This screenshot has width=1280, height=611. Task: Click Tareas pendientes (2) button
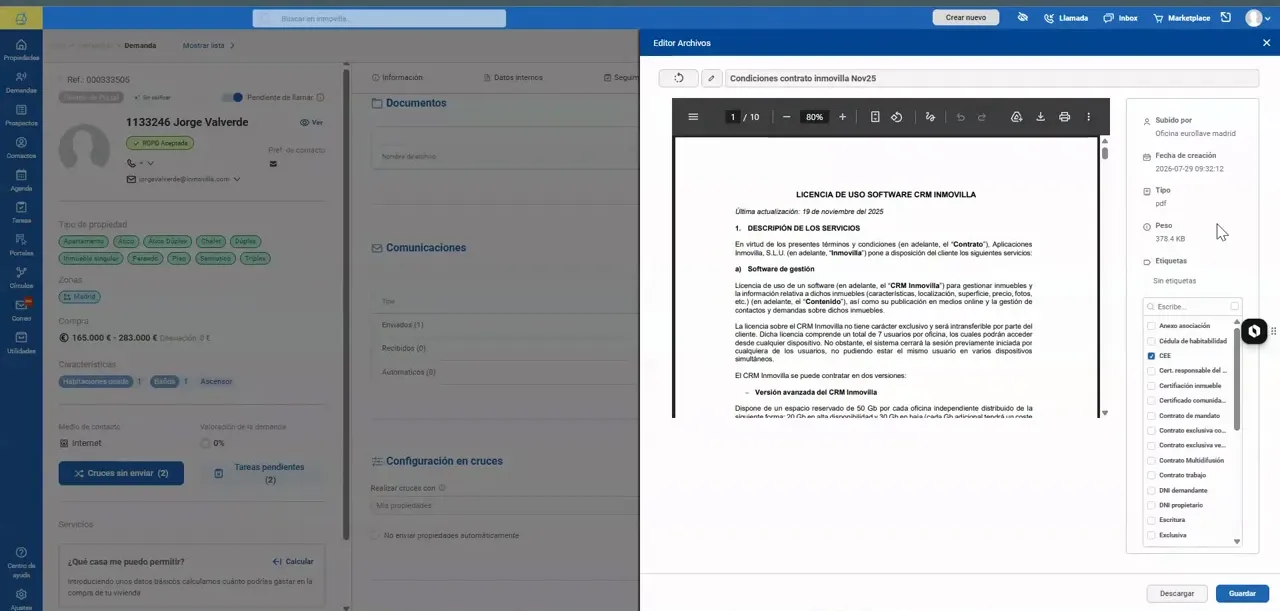click(262, 473)
